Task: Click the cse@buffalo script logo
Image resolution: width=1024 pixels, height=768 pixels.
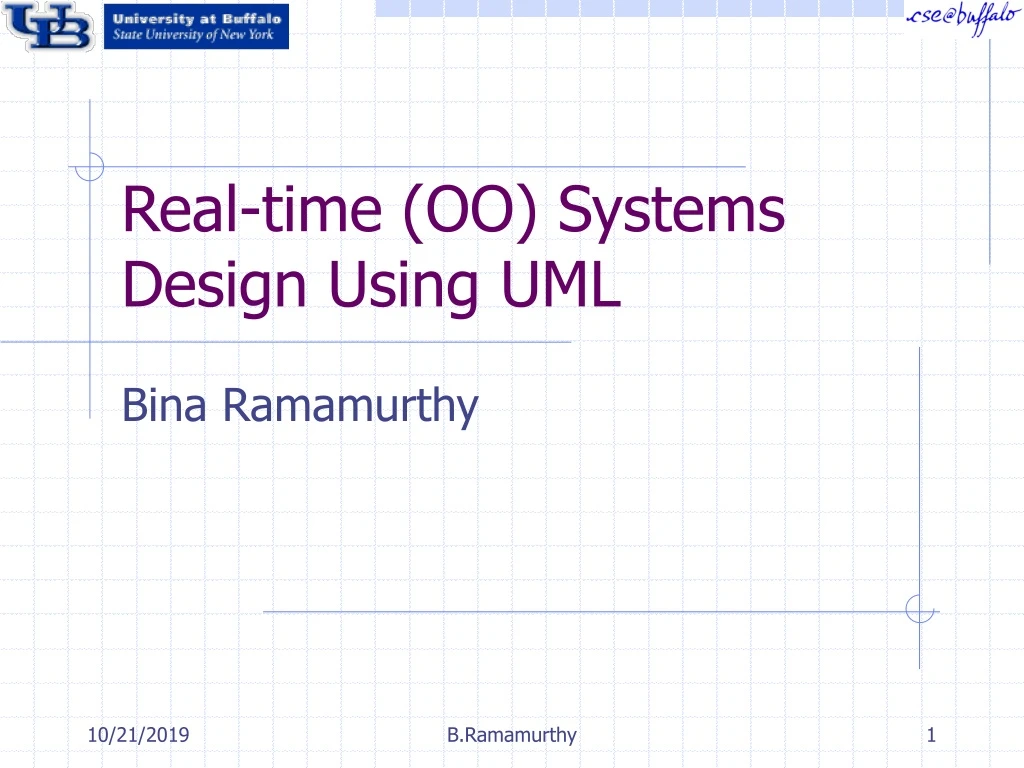Action: pos(958,17)
